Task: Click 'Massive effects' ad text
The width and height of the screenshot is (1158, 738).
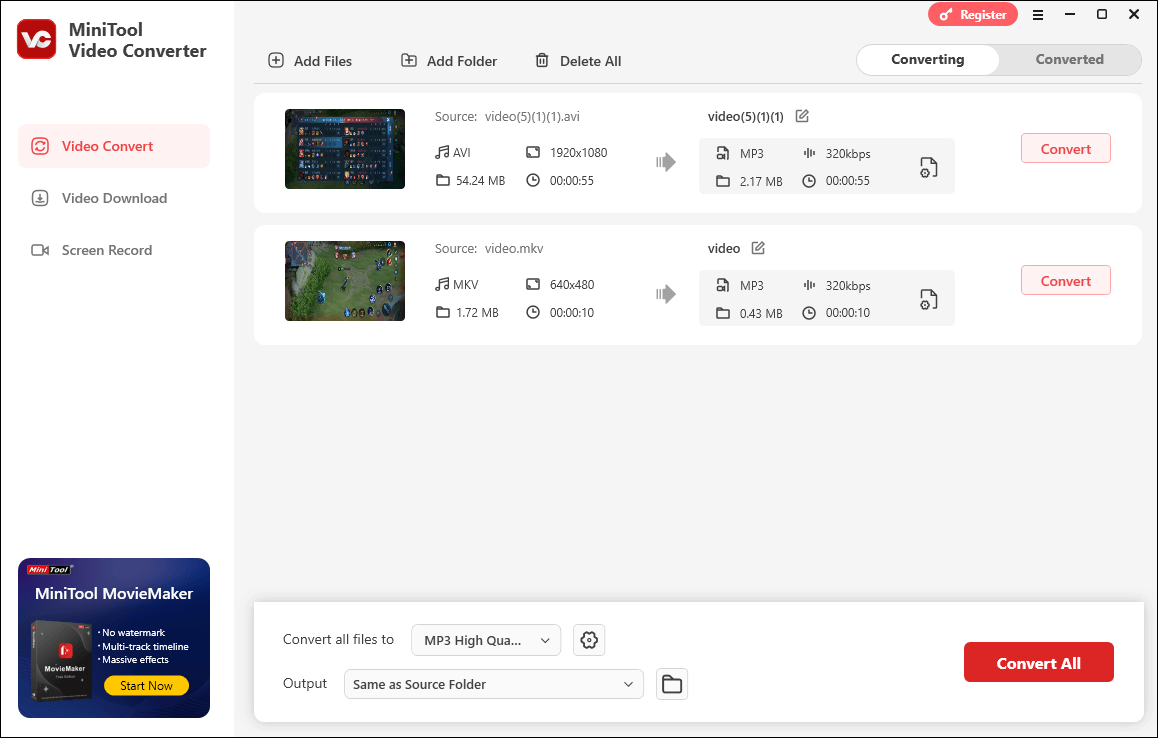Action: 135,660
